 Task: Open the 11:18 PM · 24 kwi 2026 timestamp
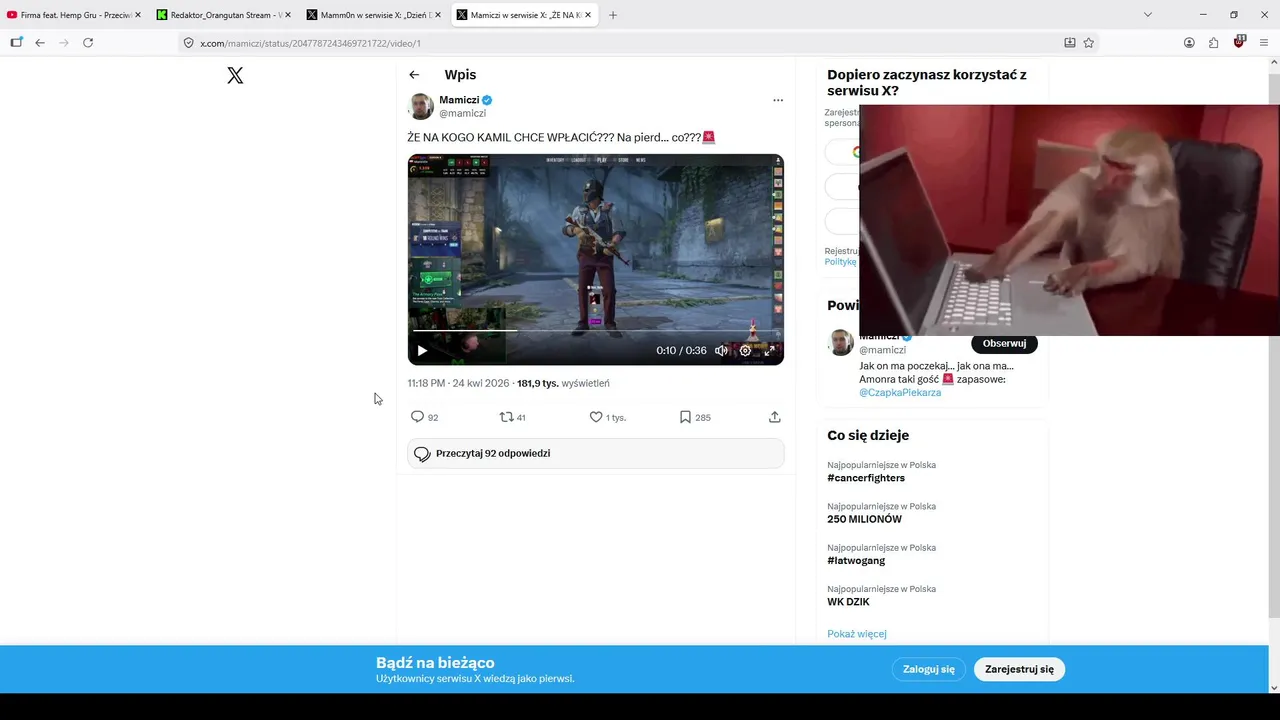tap(458, 383)
